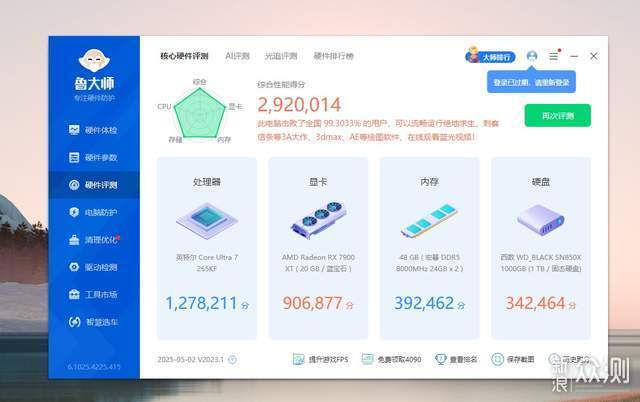This screenshot has height=402, width=640.
Task: Click the green 再次评测 button
Action: tap(558, 115)
